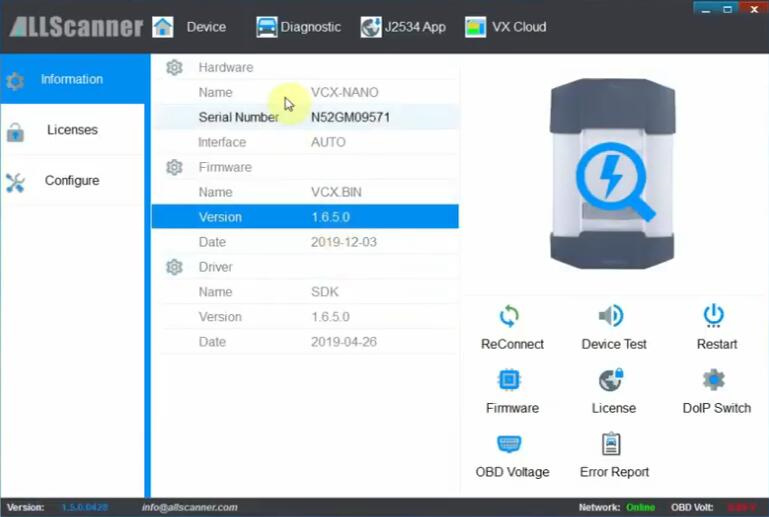
Task: Click the Driver section gear icon
Action: [x=174, y=267]
